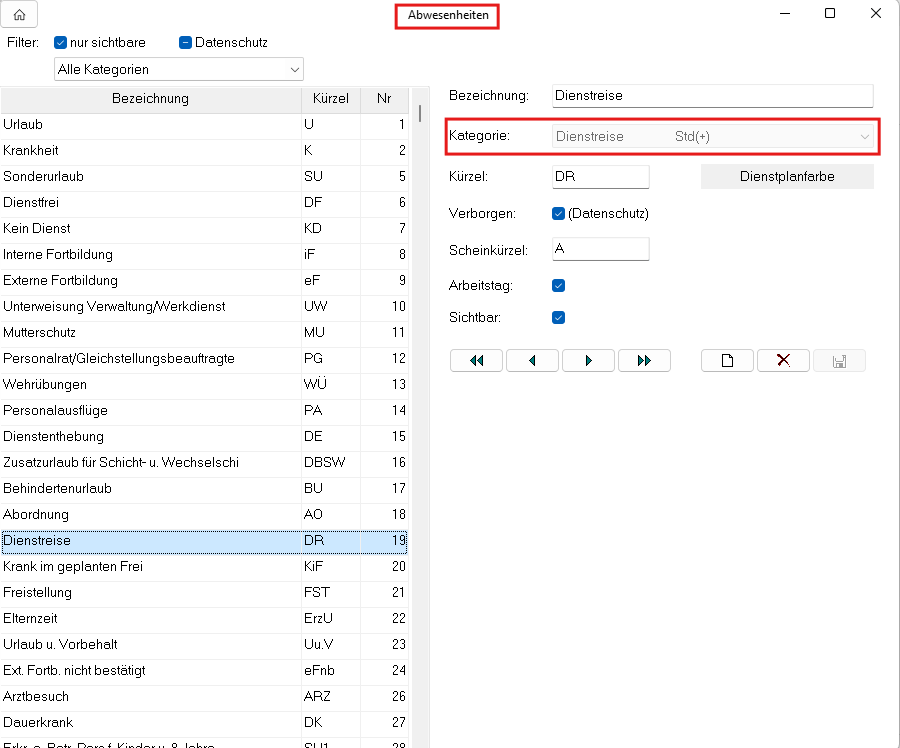Uncheck the Verborgen (Datenschutz) checkbox
900x748 pixels.
558,214
